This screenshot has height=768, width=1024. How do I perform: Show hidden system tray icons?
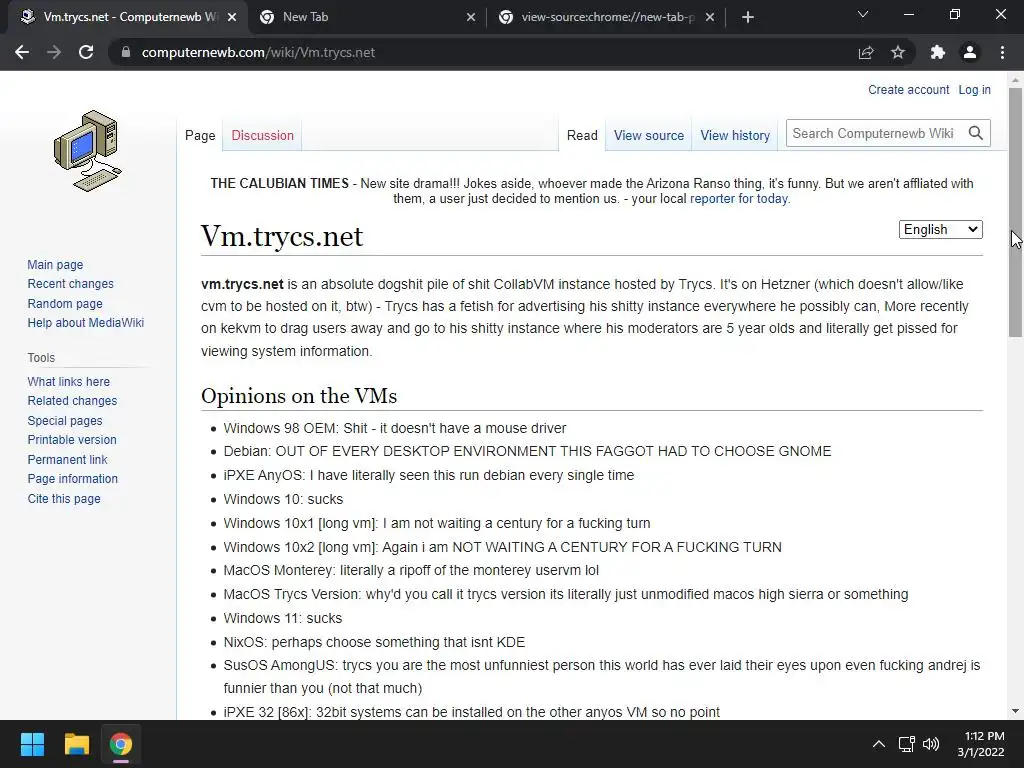(879, 744)
